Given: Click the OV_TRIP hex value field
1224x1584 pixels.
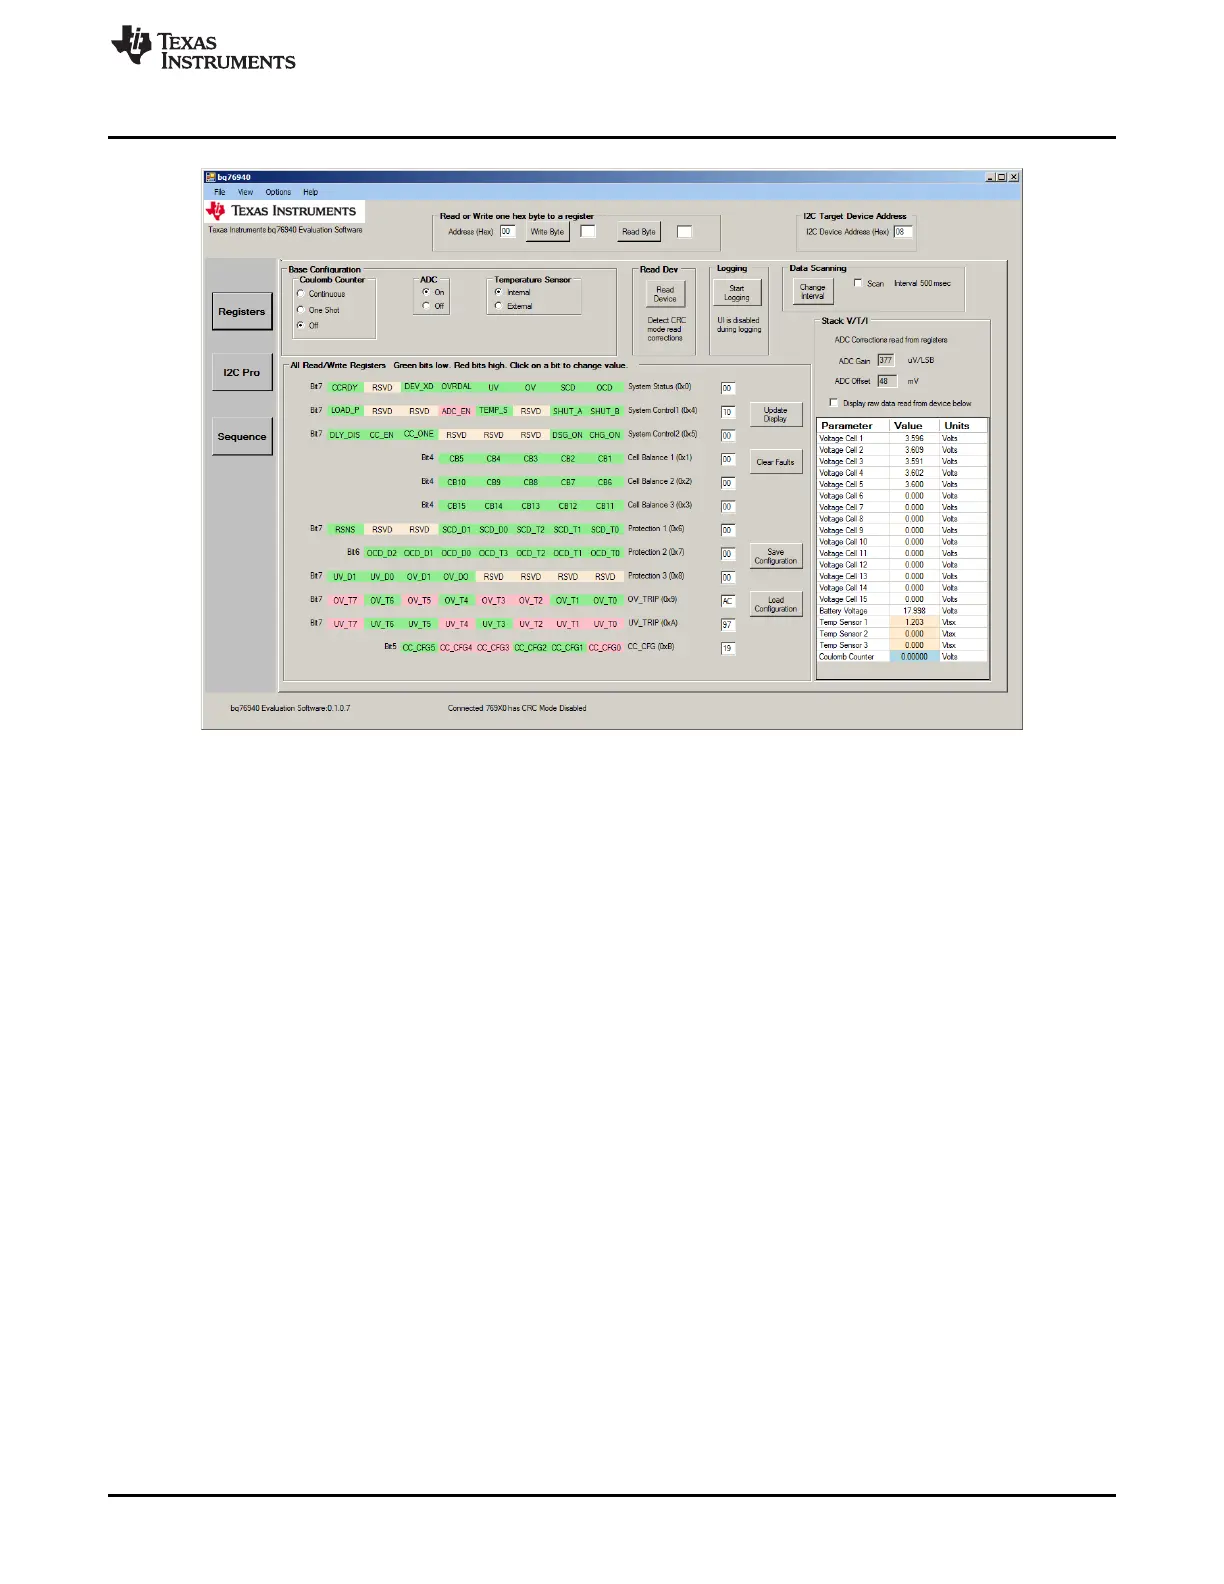Looking at the screenshot, I should tap(728, 601).
